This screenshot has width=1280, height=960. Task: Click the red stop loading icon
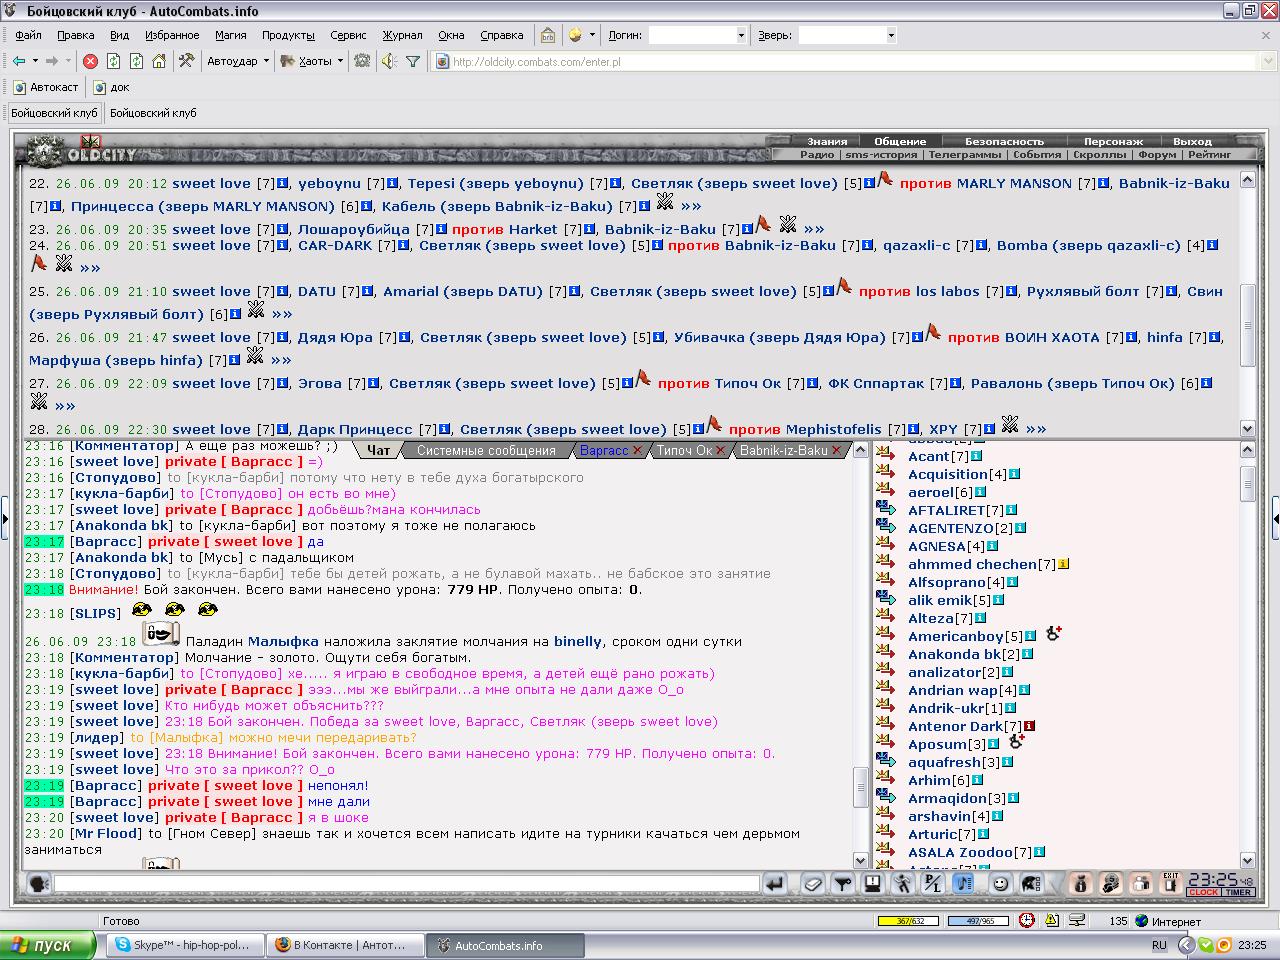(x=90, y=61)
